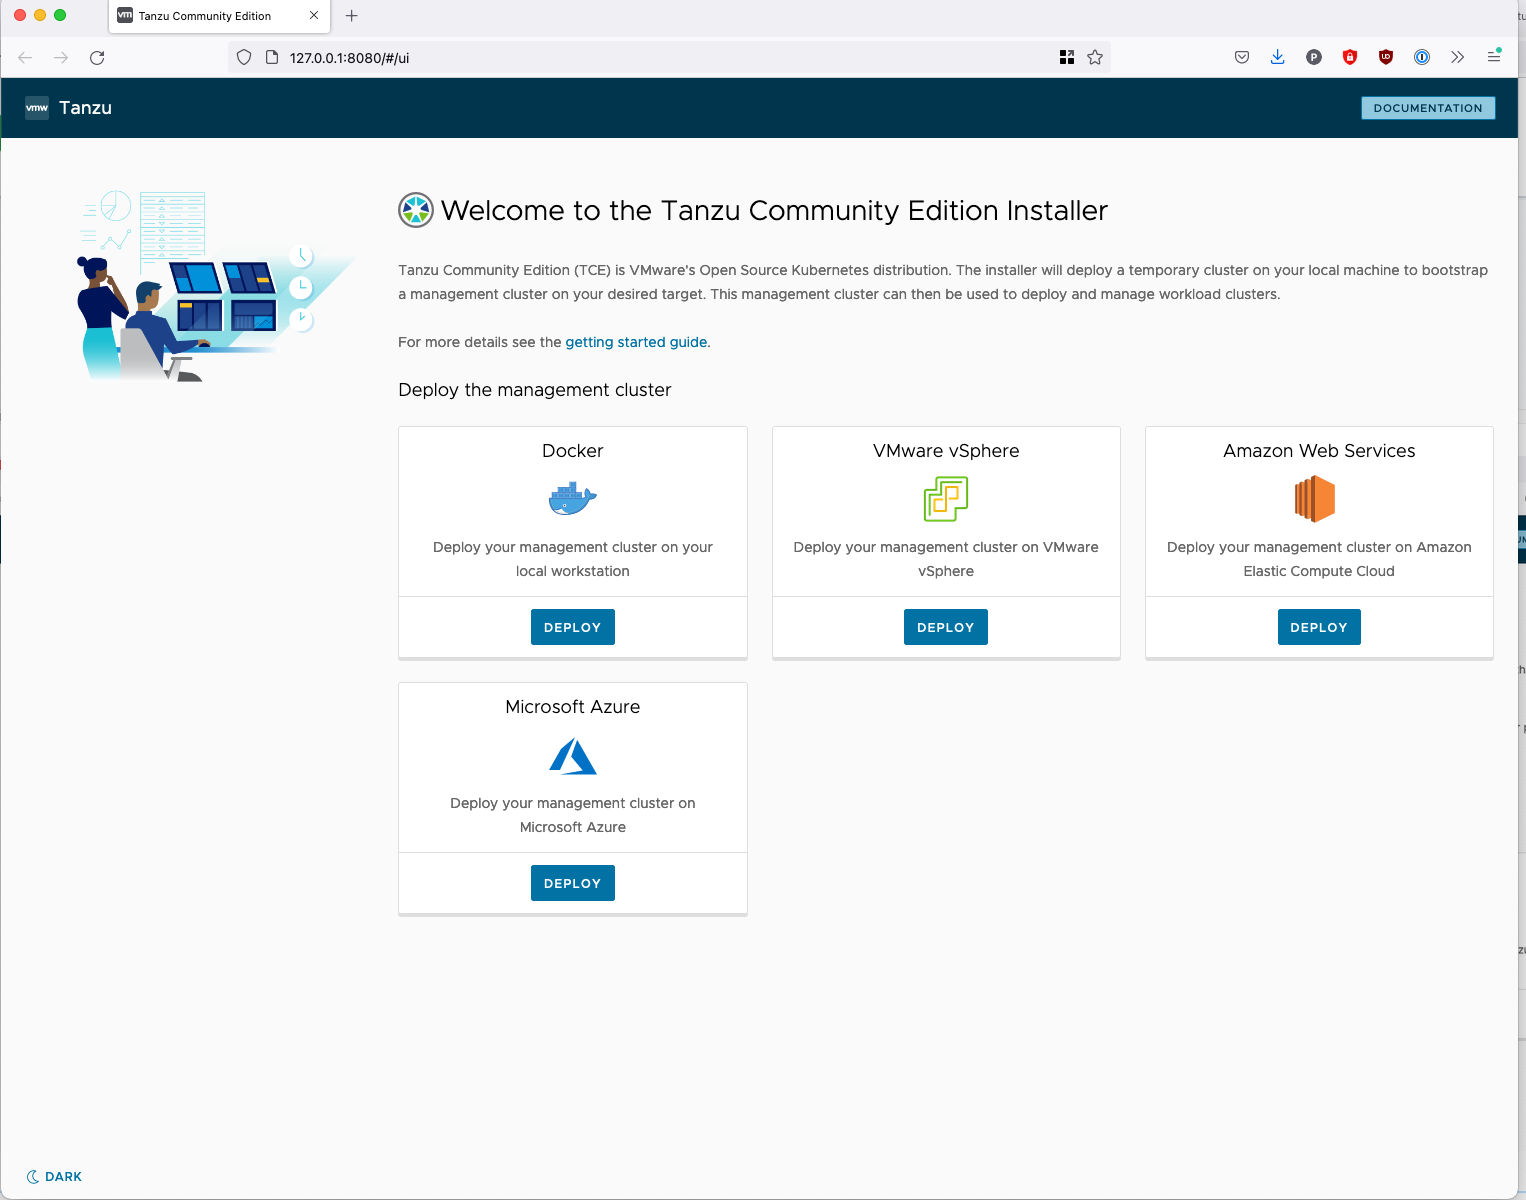Open the Firefox application menu

[x=1494, y=57]
